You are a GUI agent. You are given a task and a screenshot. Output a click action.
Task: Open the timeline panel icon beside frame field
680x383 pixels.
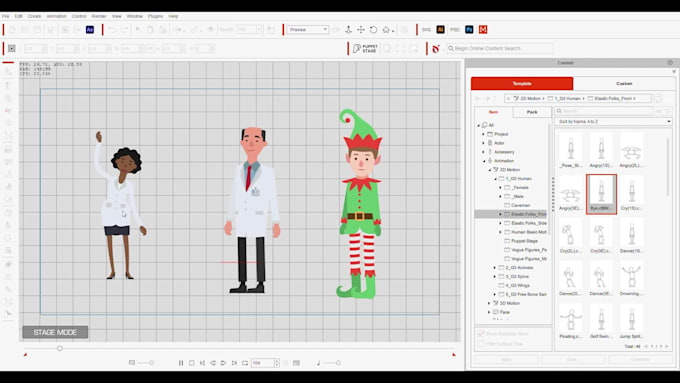(296, 363)
